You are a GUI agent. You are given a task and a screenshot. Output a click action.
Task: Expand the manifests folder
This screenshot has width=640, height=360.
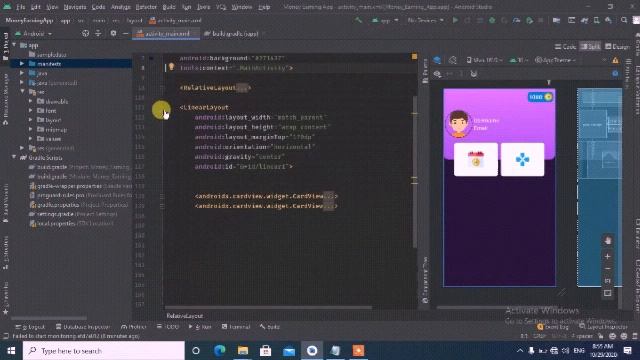(x=22, y=64)
